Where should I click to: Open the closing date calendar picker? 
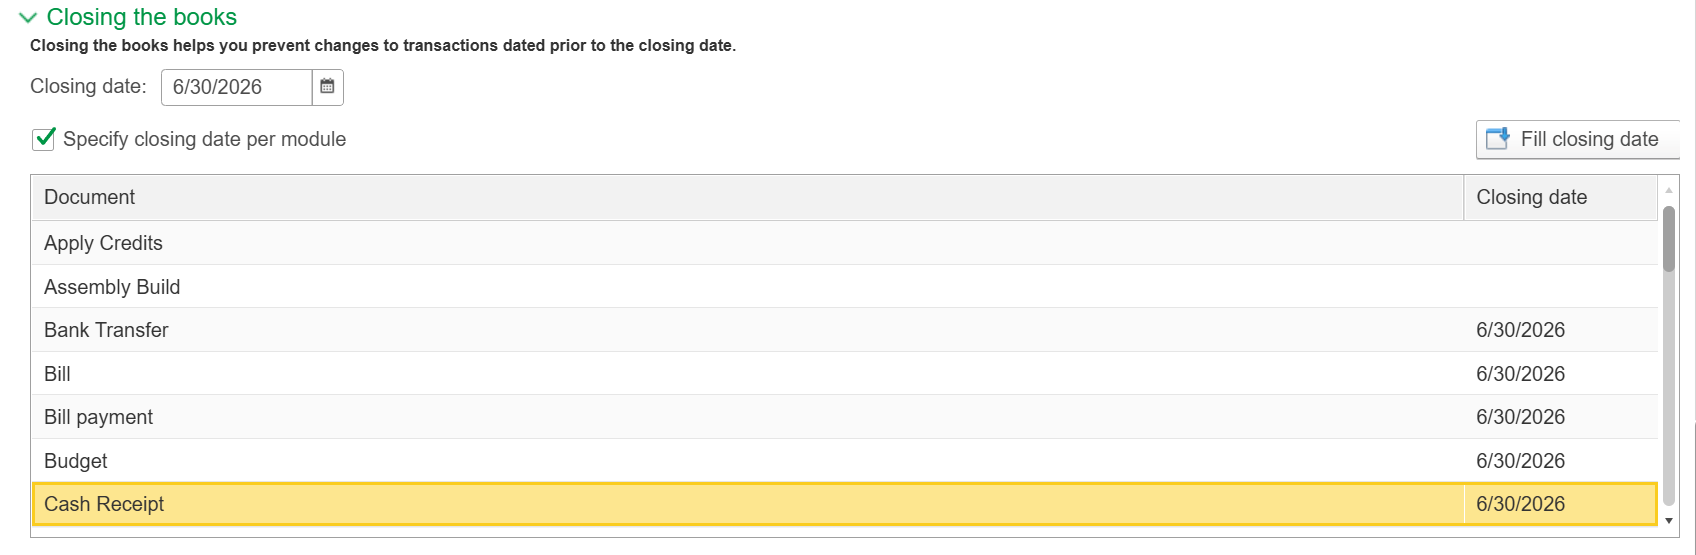327,87
